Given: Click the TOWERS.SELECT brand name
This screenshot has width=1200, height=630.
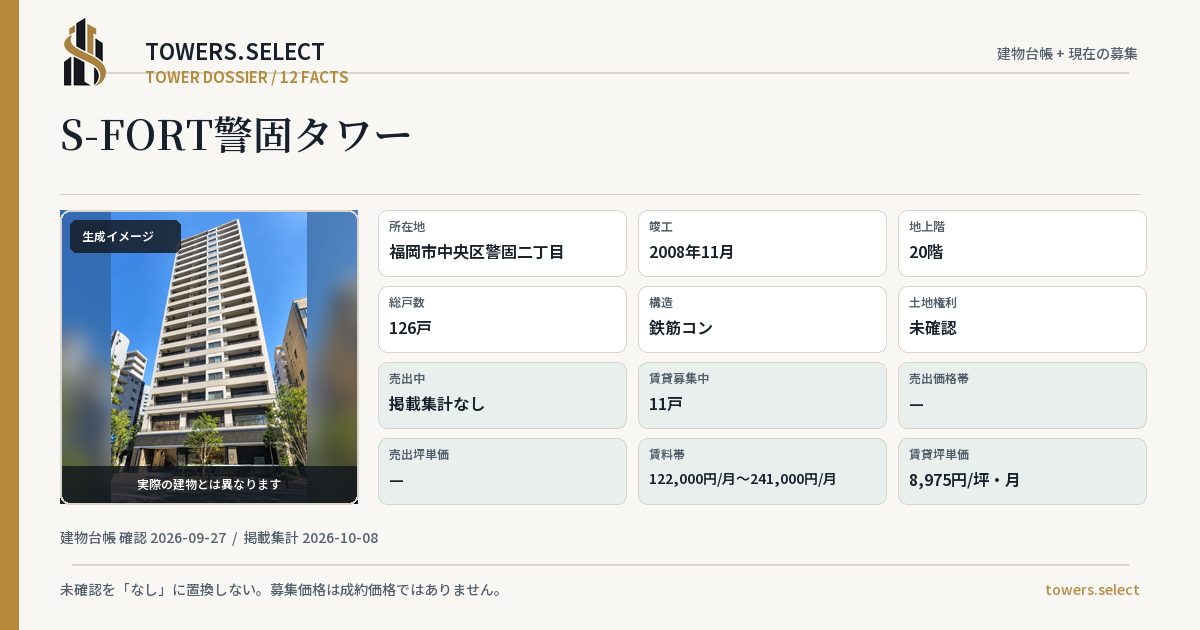Looking at the screenshot, I should tap(235, 52).
